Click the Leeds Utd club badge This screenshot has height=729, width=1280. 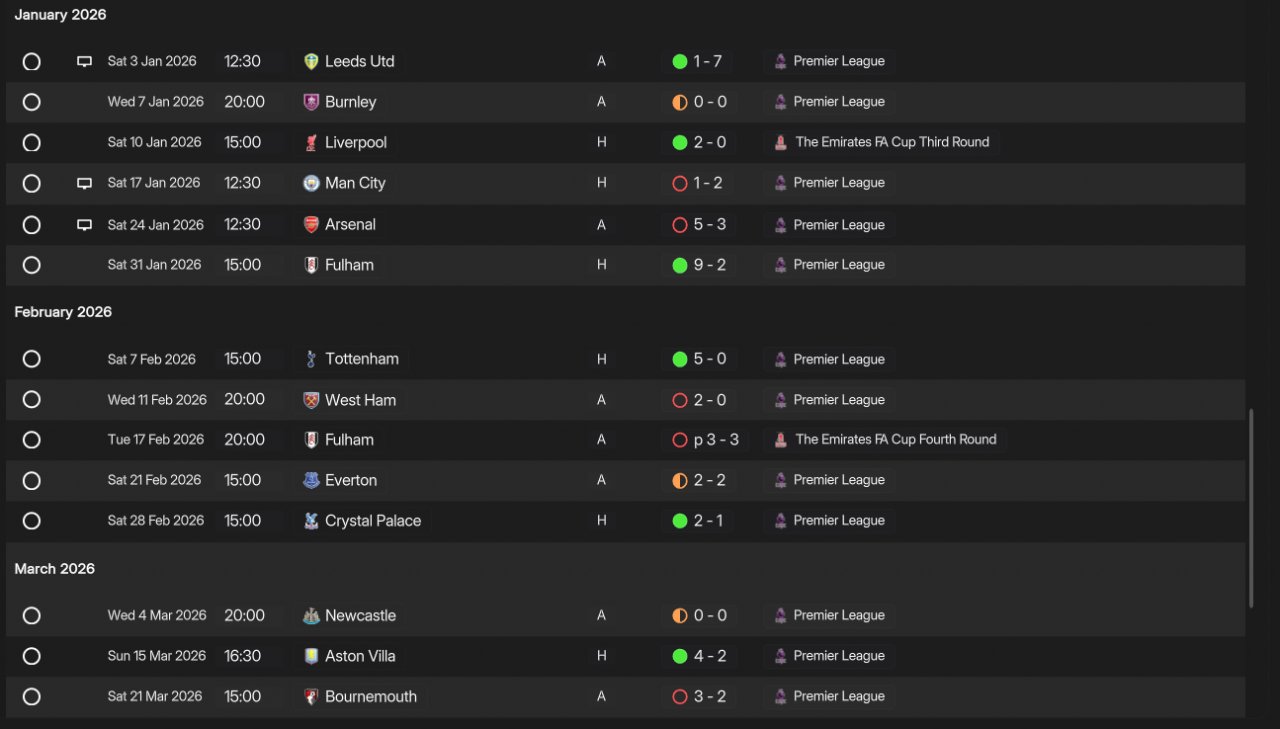[311, 61]
